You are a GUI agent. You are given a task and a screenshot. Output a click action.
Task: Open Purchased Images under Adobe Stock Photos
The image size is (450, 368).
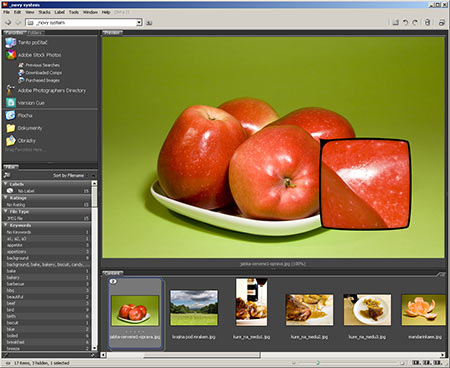pos(39,80)
